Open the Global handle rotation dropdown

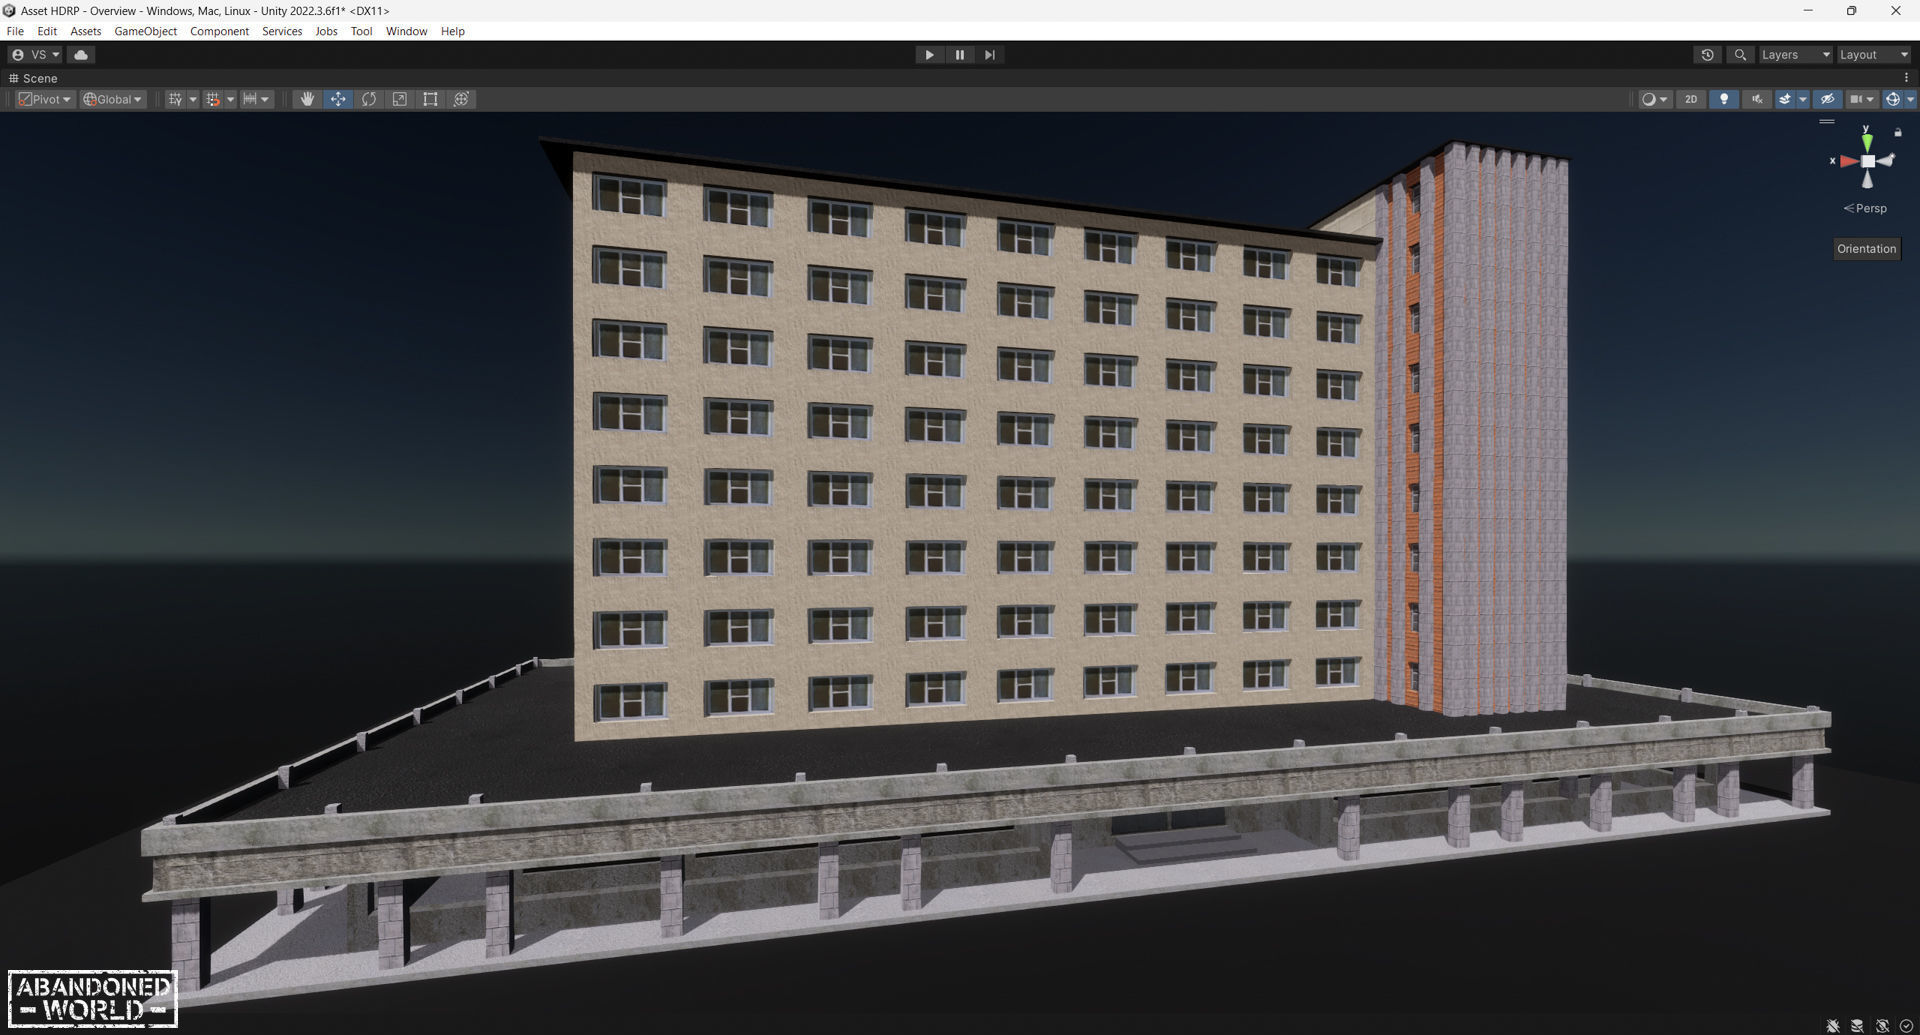point(113,99)
